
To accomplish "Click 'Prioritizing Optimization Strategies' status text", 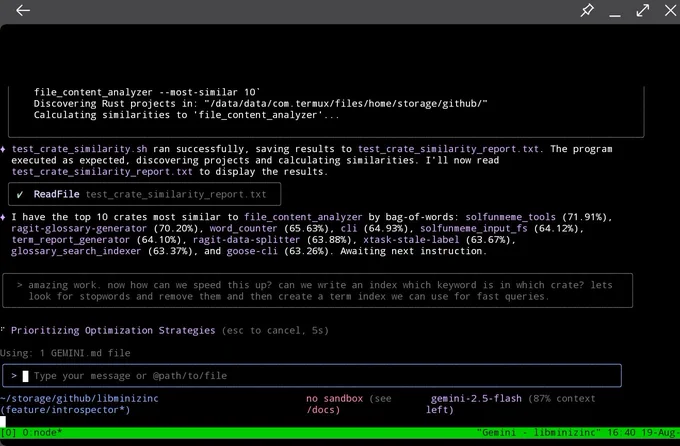I will pyautogui.click(x=113, y=330).
